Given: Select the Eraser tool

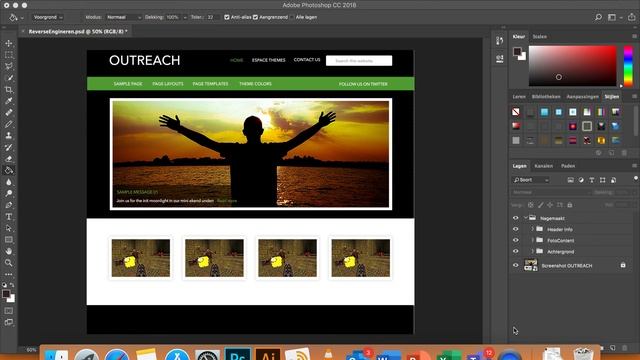Looking at the screenshot, I should (x=9, y=159).
